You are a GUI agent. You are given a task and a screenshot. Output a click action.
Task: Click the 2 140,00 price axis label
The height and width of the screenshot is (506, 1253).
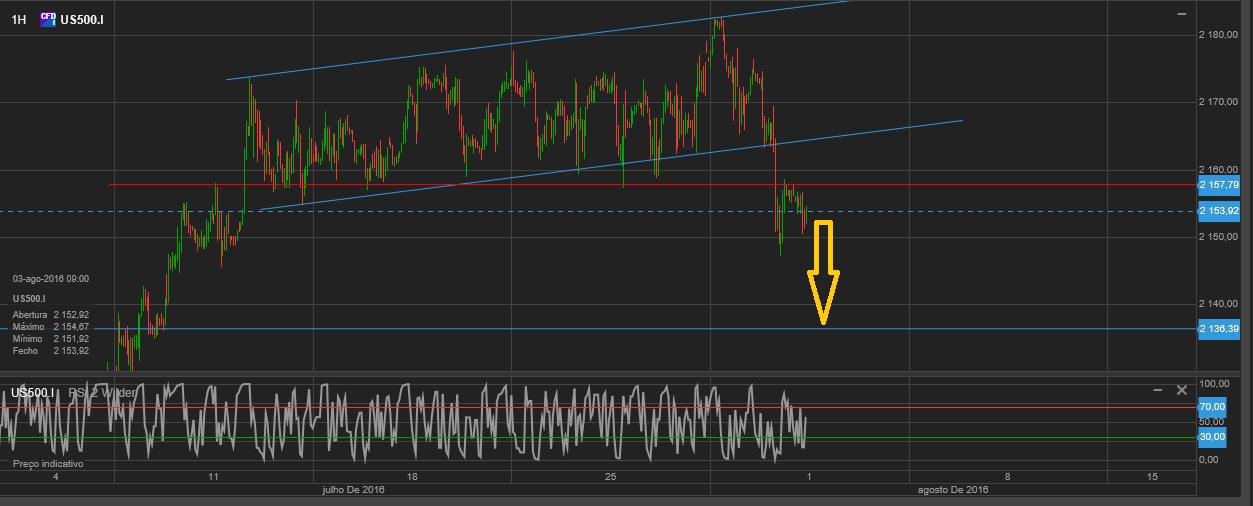click(x=1218, y=304)
